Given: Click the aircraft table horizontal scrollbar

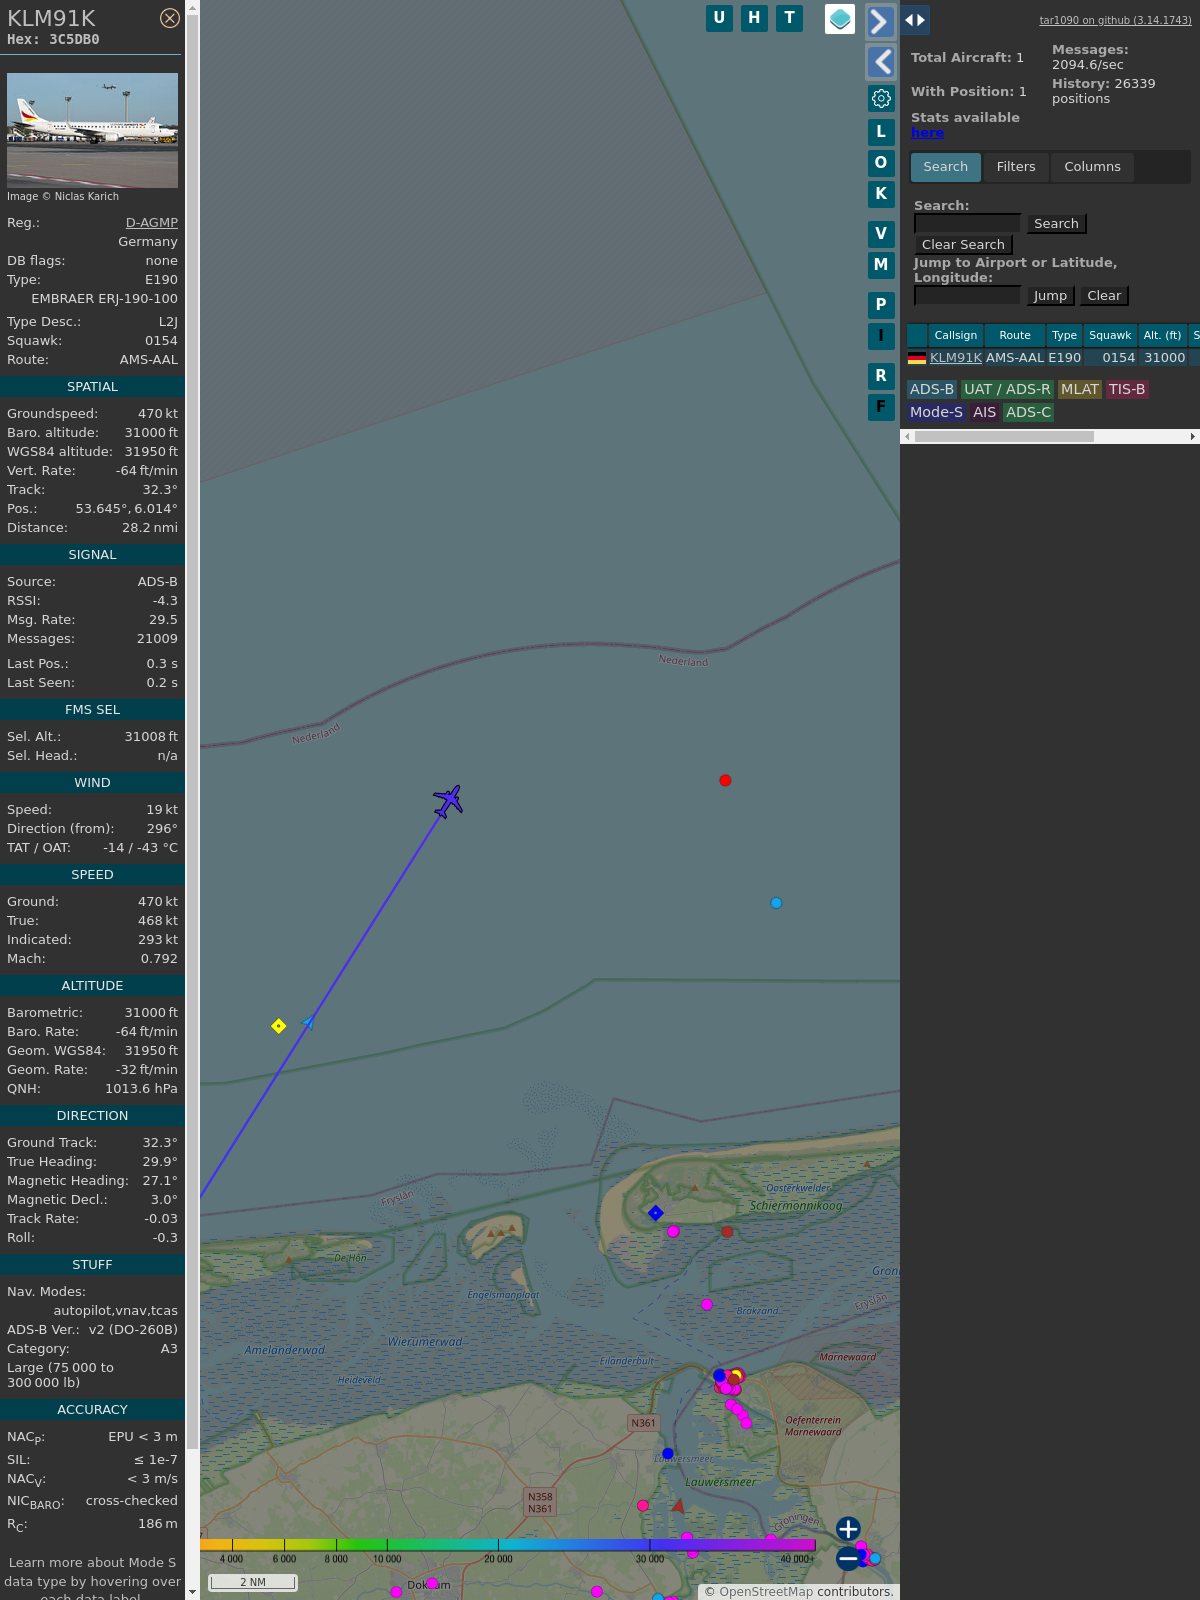Looking at the screenshot, I should 1004,436.
